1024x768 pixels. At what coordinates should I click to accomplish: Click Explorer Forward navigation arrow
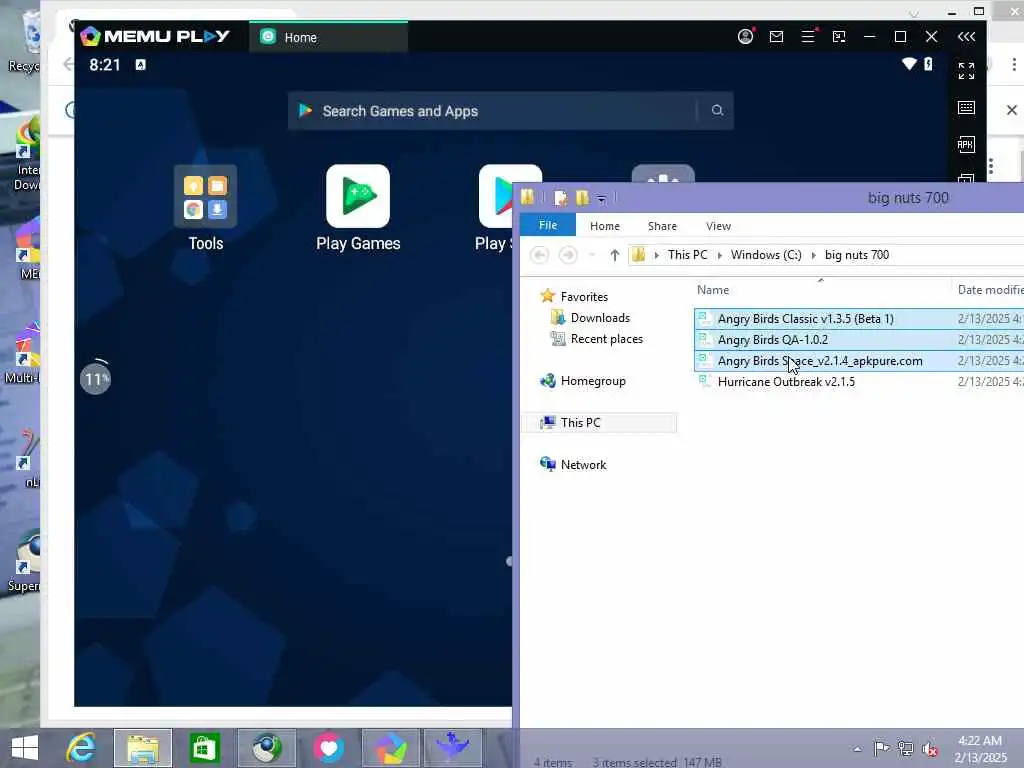[568, 255]
